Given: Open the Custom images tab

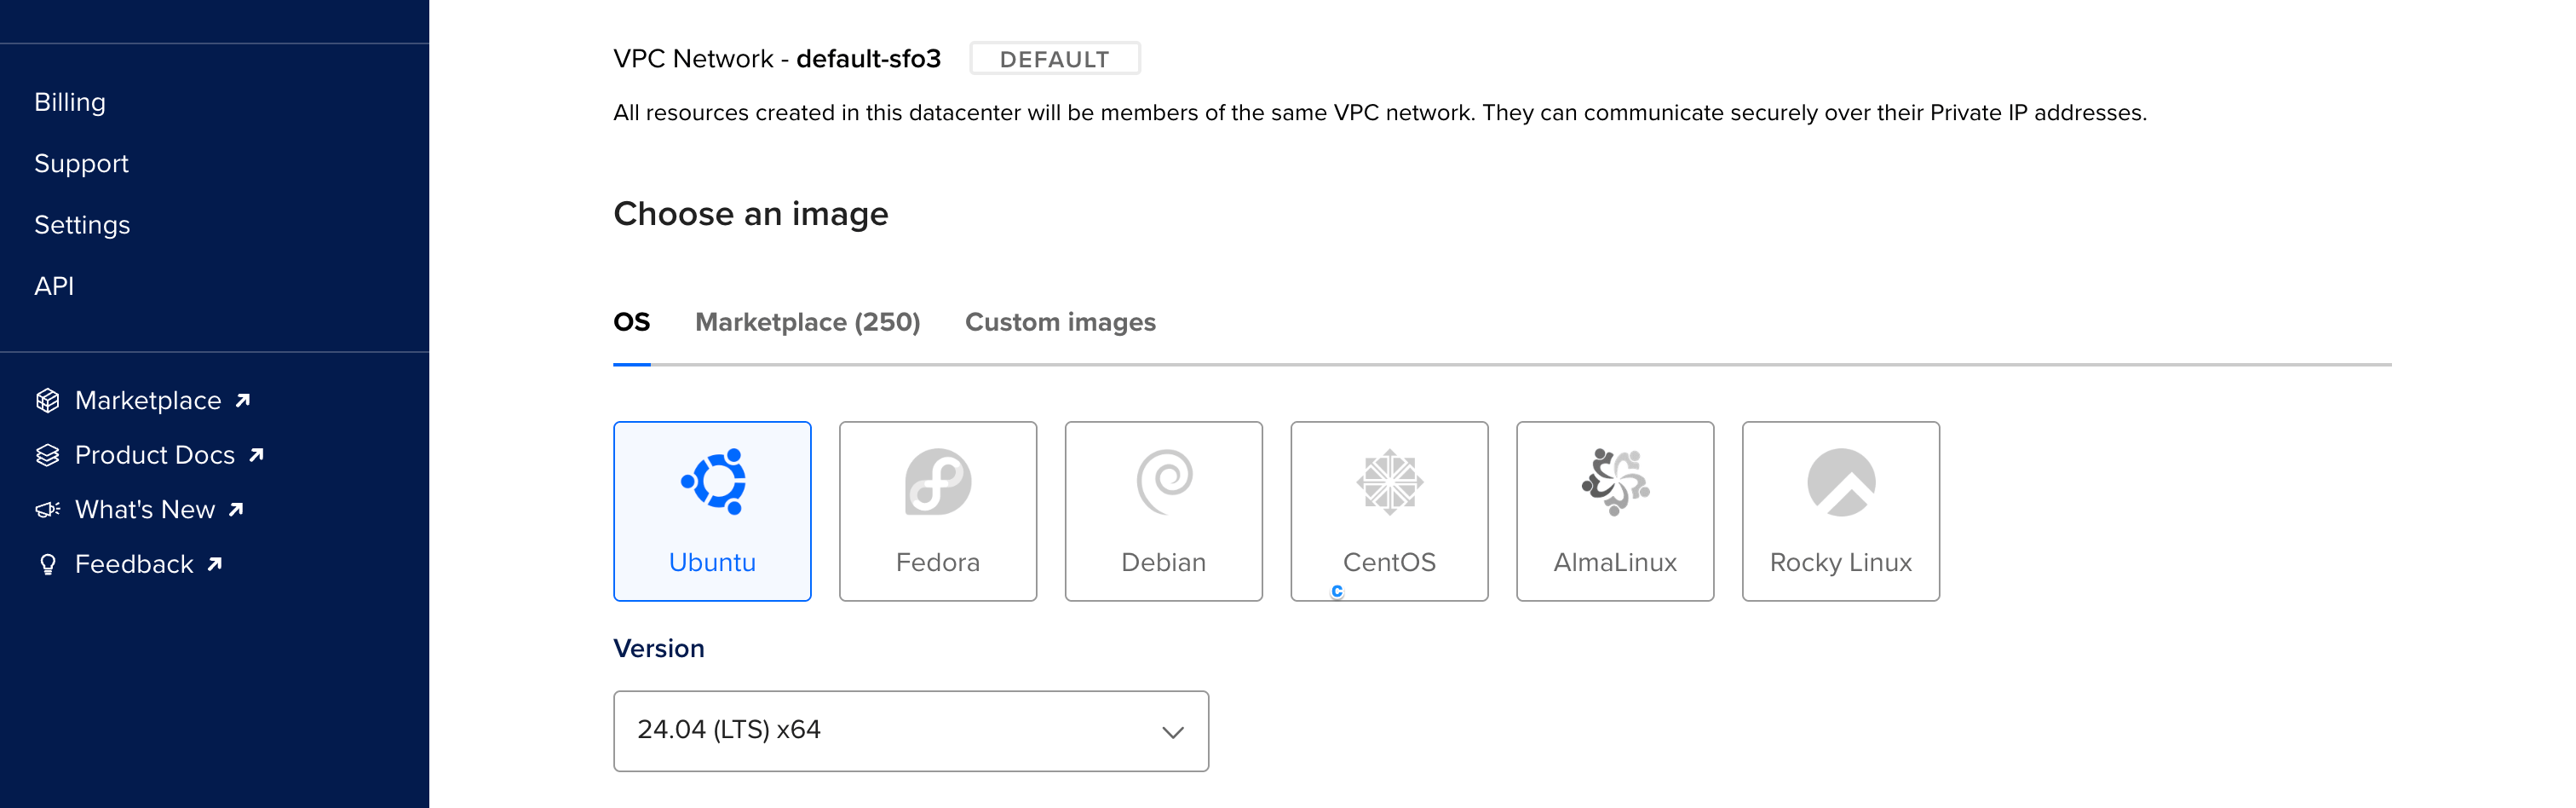Looking at the screenshot, I should coord(1060,322).
